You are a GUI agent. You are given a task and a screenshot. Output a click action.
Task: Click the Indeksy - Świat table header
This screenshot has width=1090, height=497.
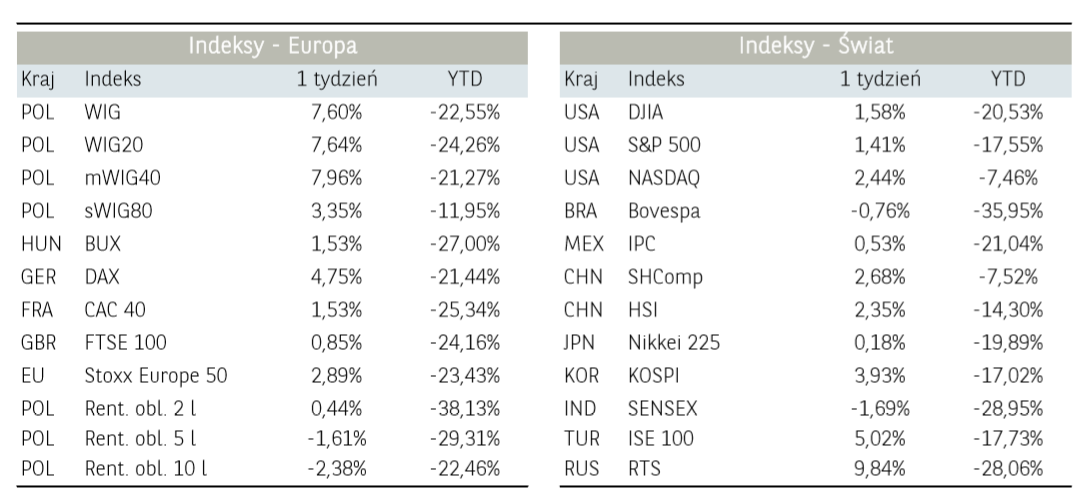click(816, 46)
